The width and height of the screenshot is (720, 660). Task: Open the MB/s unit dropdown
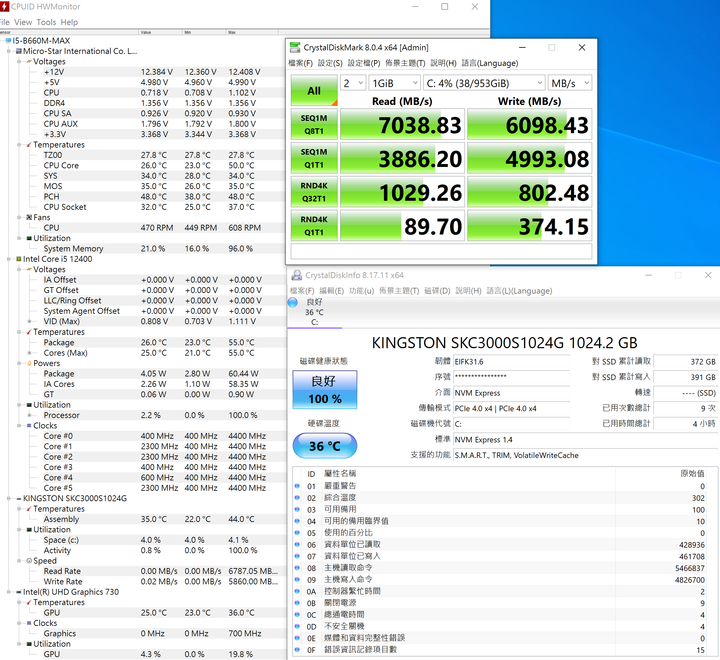pos(569,83)
